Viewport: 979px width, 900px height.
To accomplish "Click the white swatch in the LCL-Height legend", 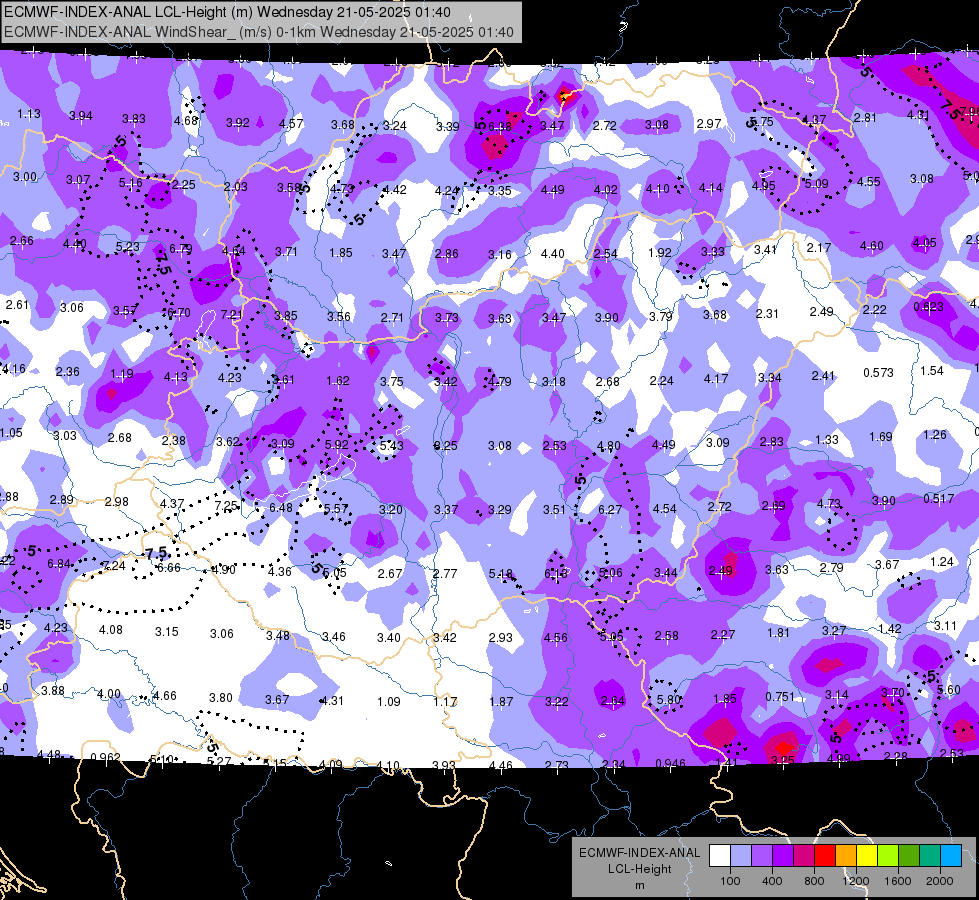I will pos(720,856).
